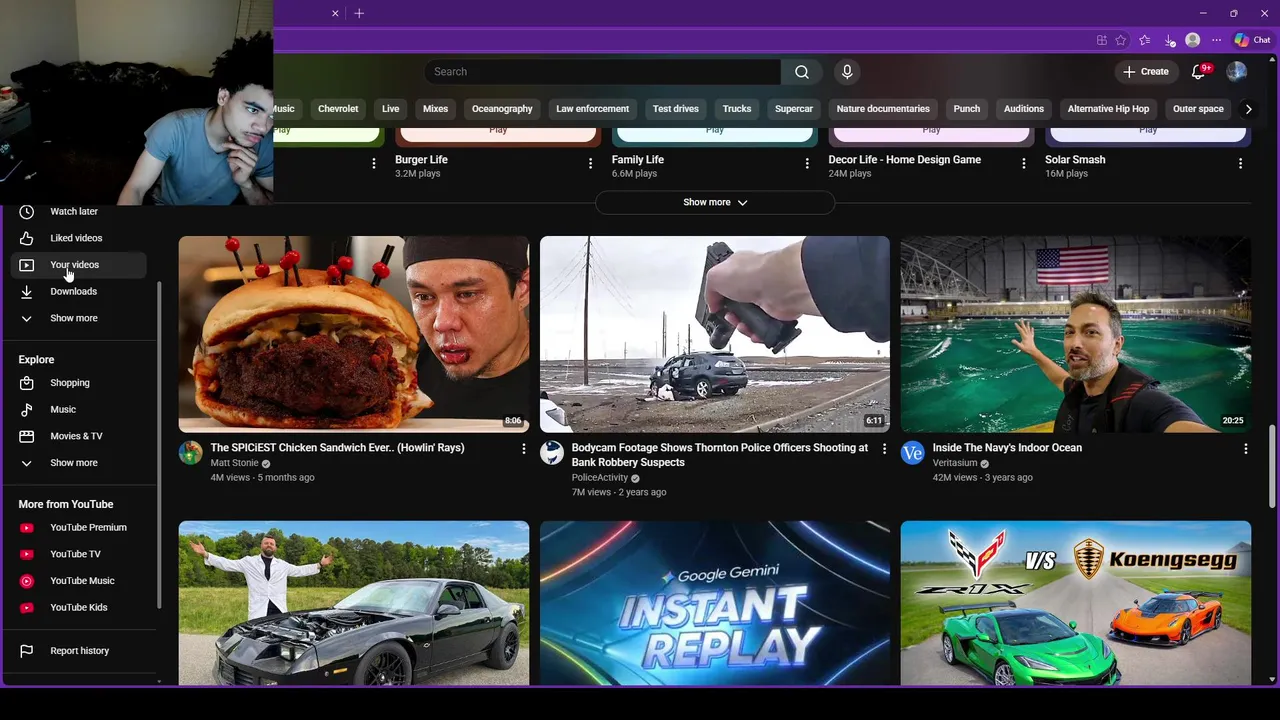Select the Outer space chip
1280x720 pixels.
(1198, 109)
